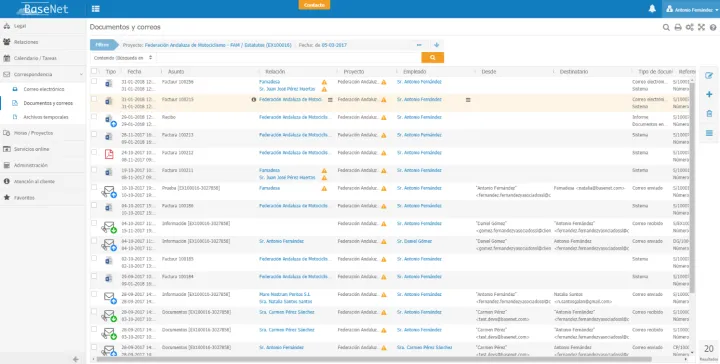Click the orange search button next to input

pos(433,58)
